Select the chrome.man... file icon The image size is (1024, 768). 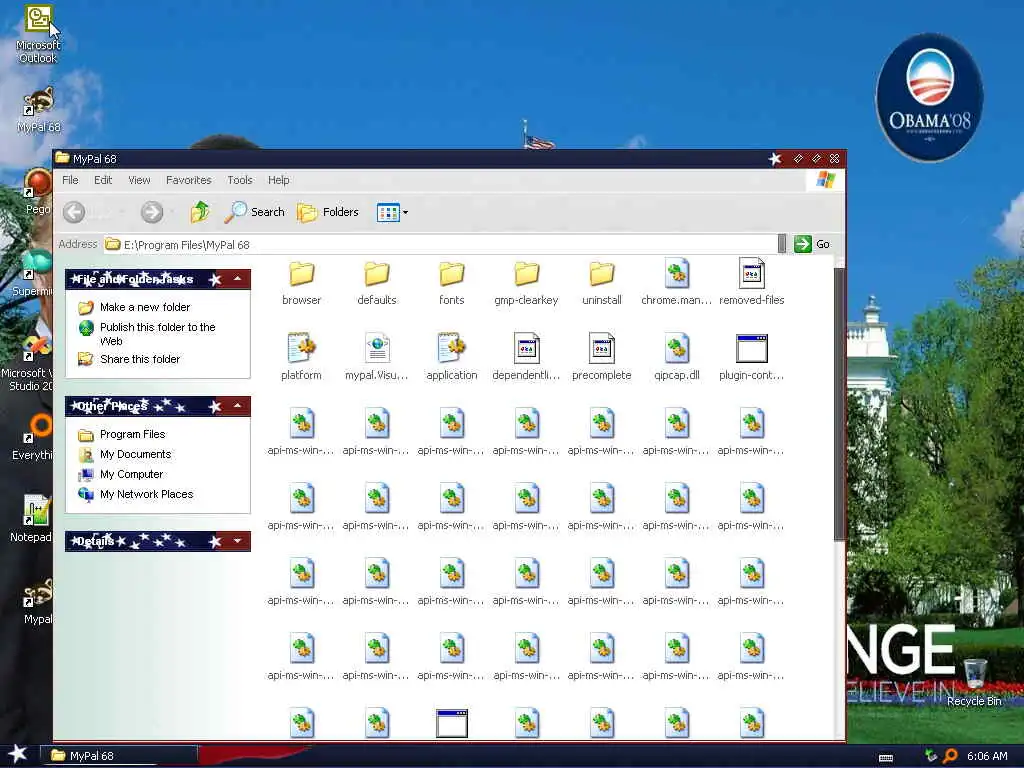(x=677, y=274)
